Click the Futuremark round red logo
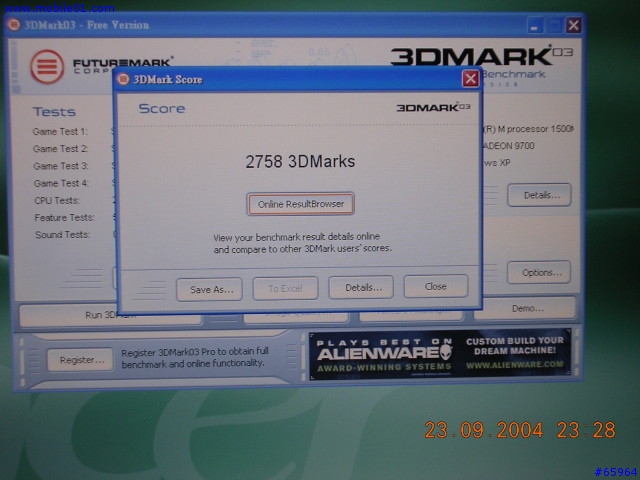 point(47,67)
